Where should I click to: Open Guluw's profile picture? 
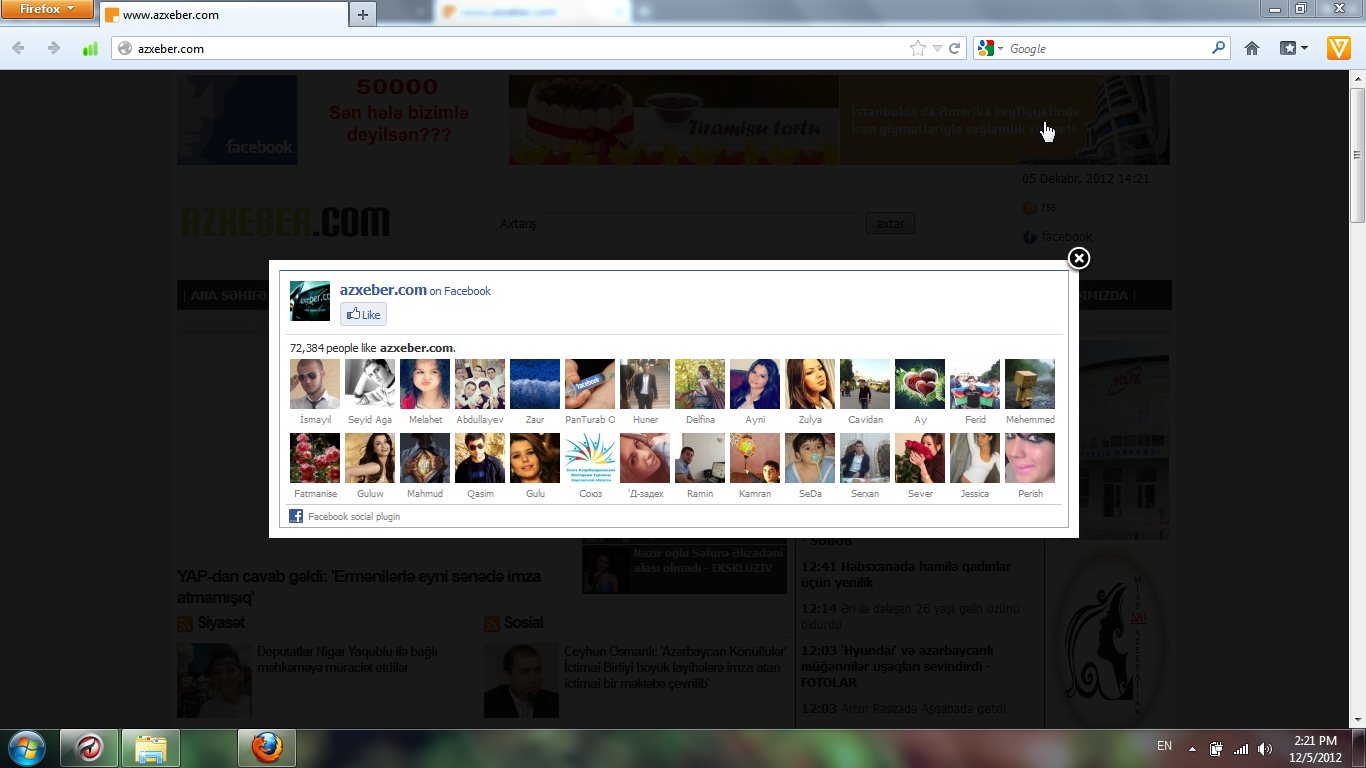370,458
